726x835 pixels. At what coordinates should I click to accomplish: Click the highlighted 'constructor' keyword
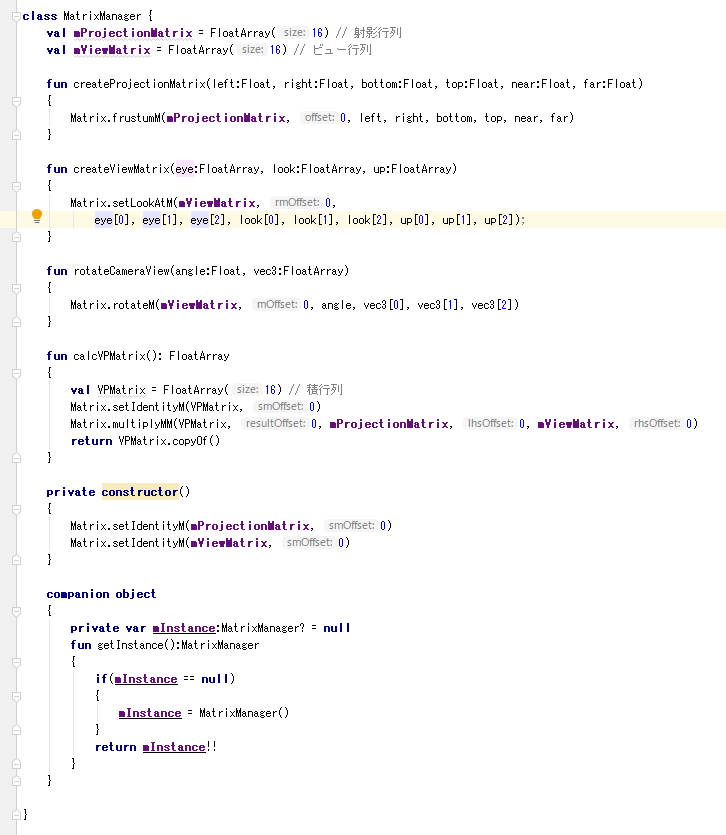pyautogui.click(x=140, y=492)
